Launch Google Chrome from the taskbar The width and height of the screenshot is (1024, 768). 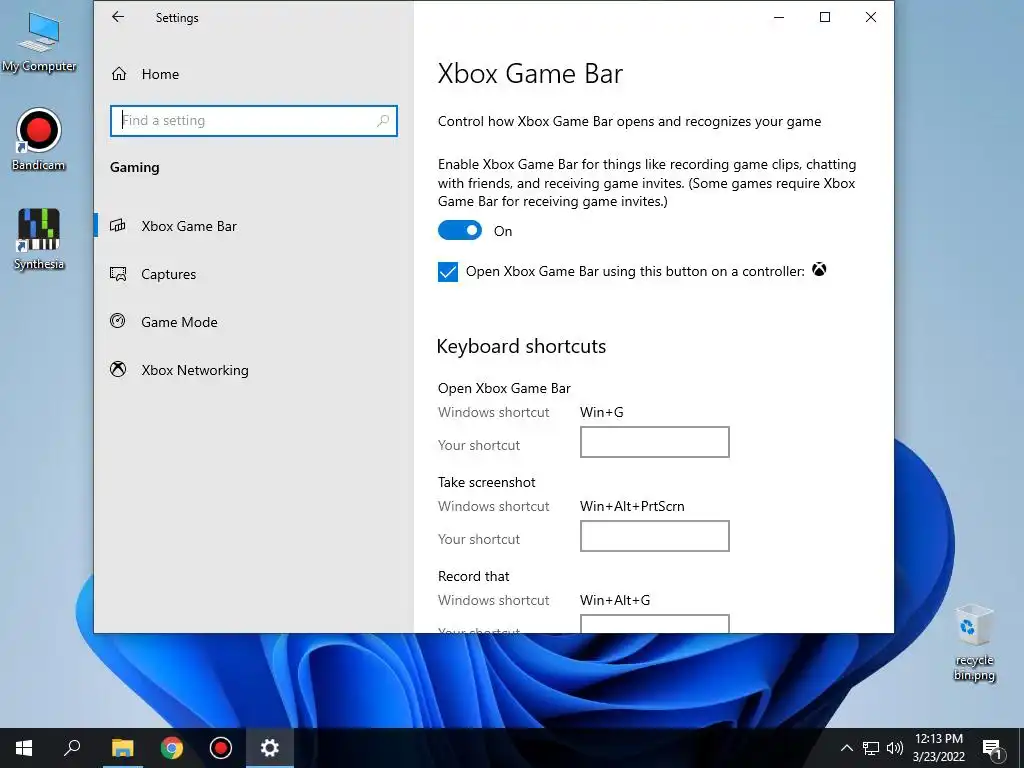point(172,748)
